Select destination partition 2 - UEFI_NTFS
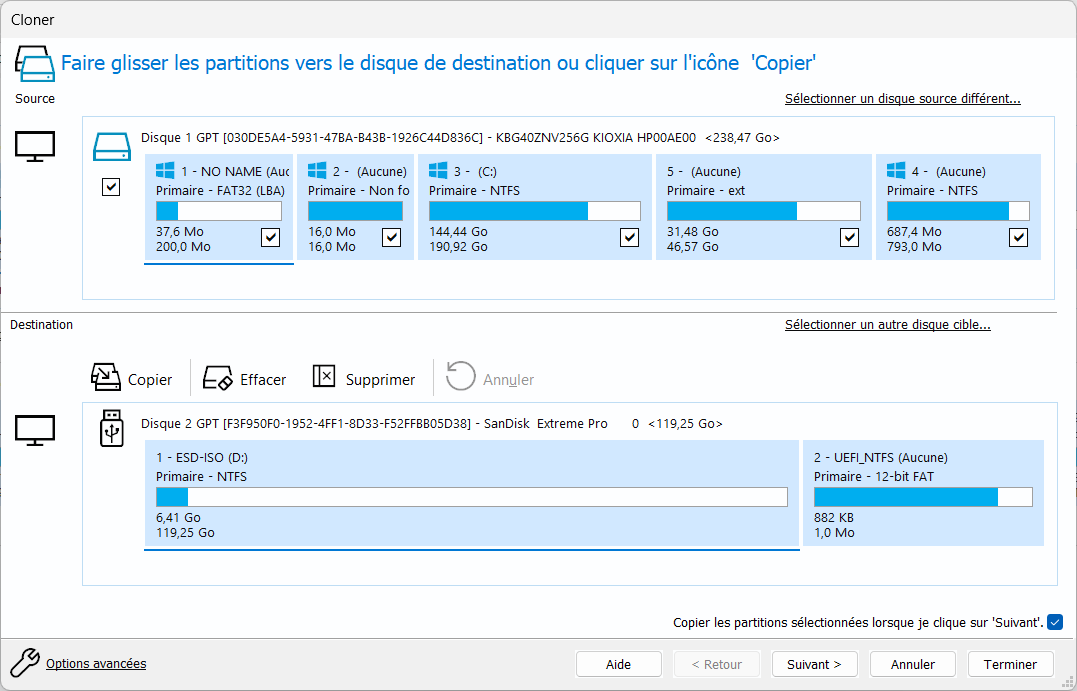Image resolution: width=1077 pixels, height=691 pixels. (924, 494)
